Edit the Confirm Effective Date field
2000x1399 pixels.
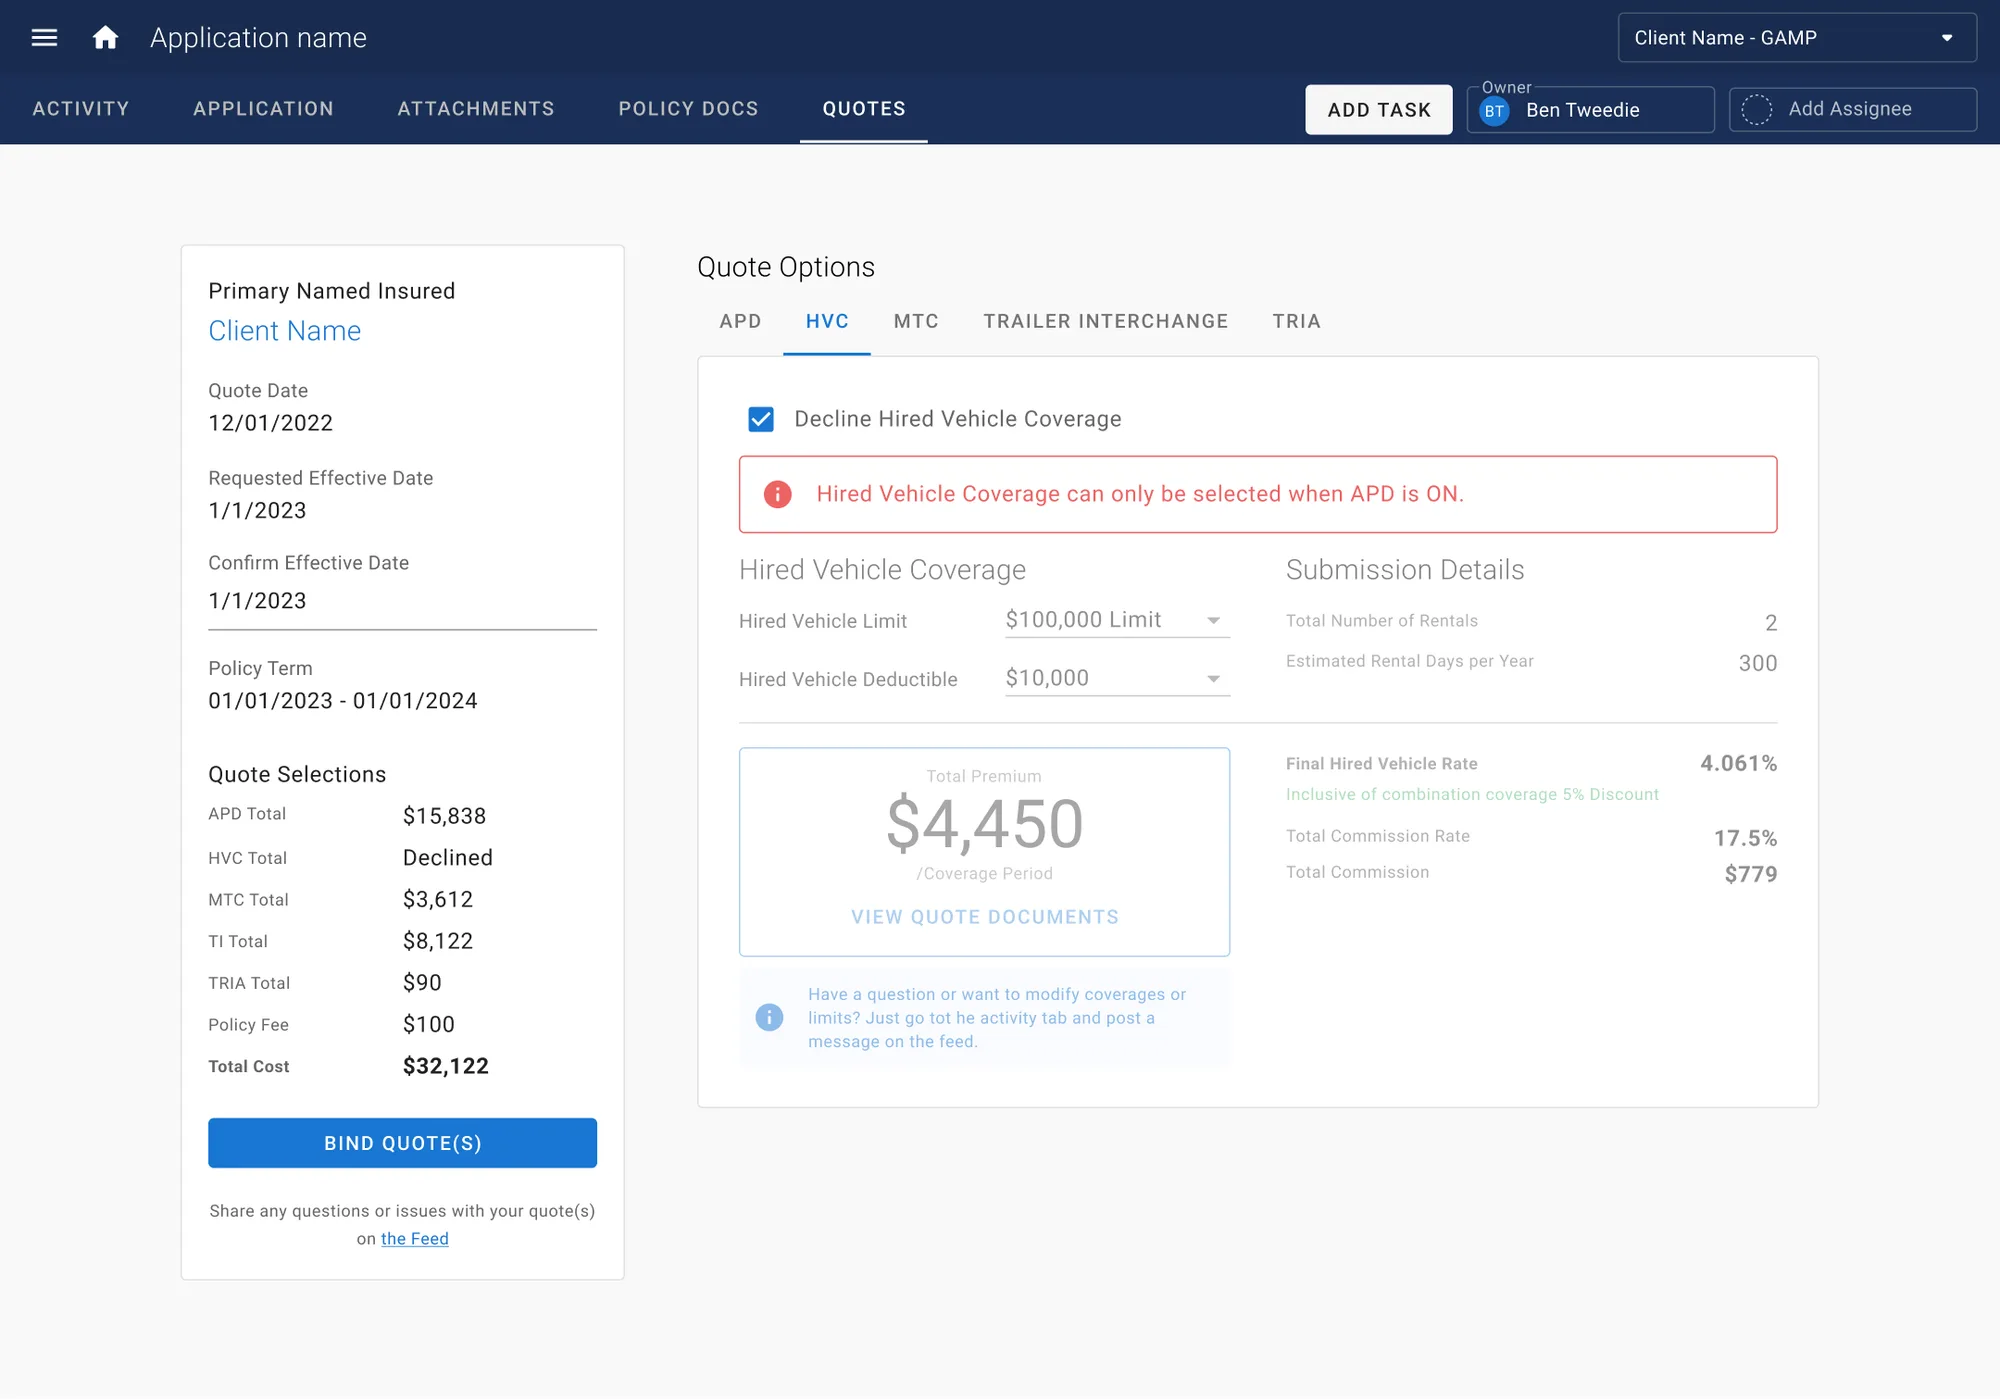(402, 601)
